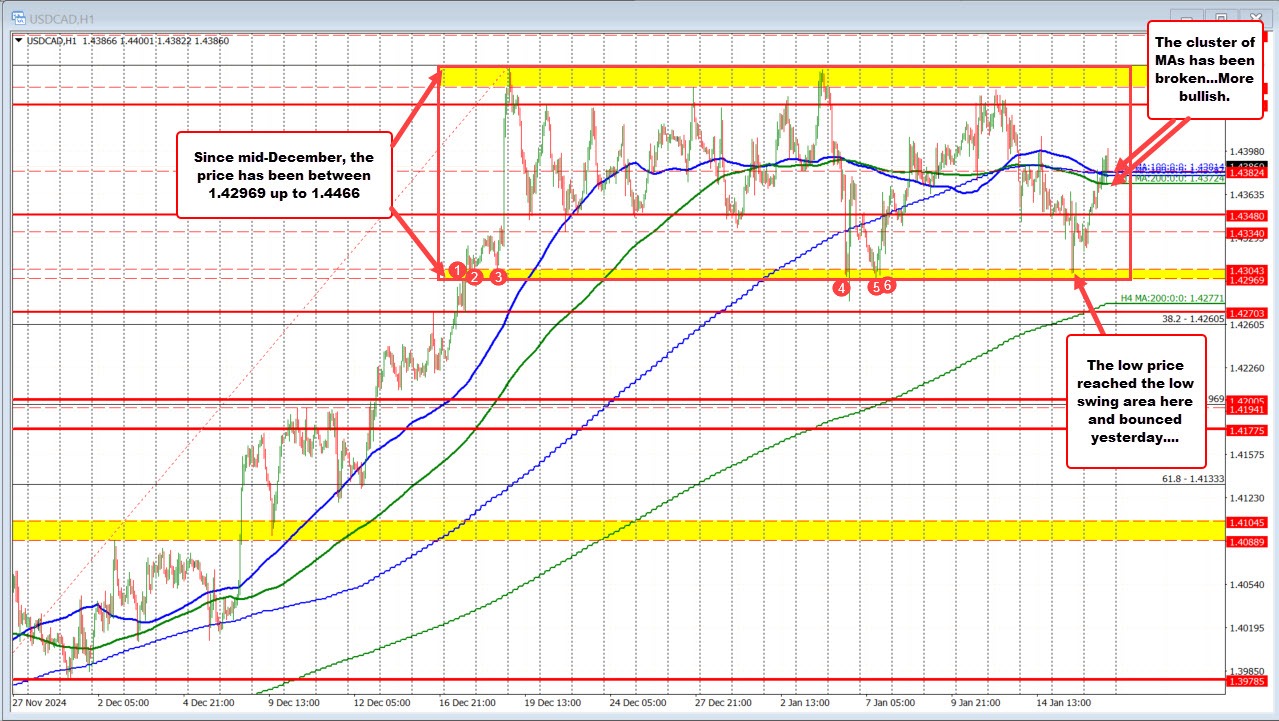Click red circle marker number 1

point(456,270)
